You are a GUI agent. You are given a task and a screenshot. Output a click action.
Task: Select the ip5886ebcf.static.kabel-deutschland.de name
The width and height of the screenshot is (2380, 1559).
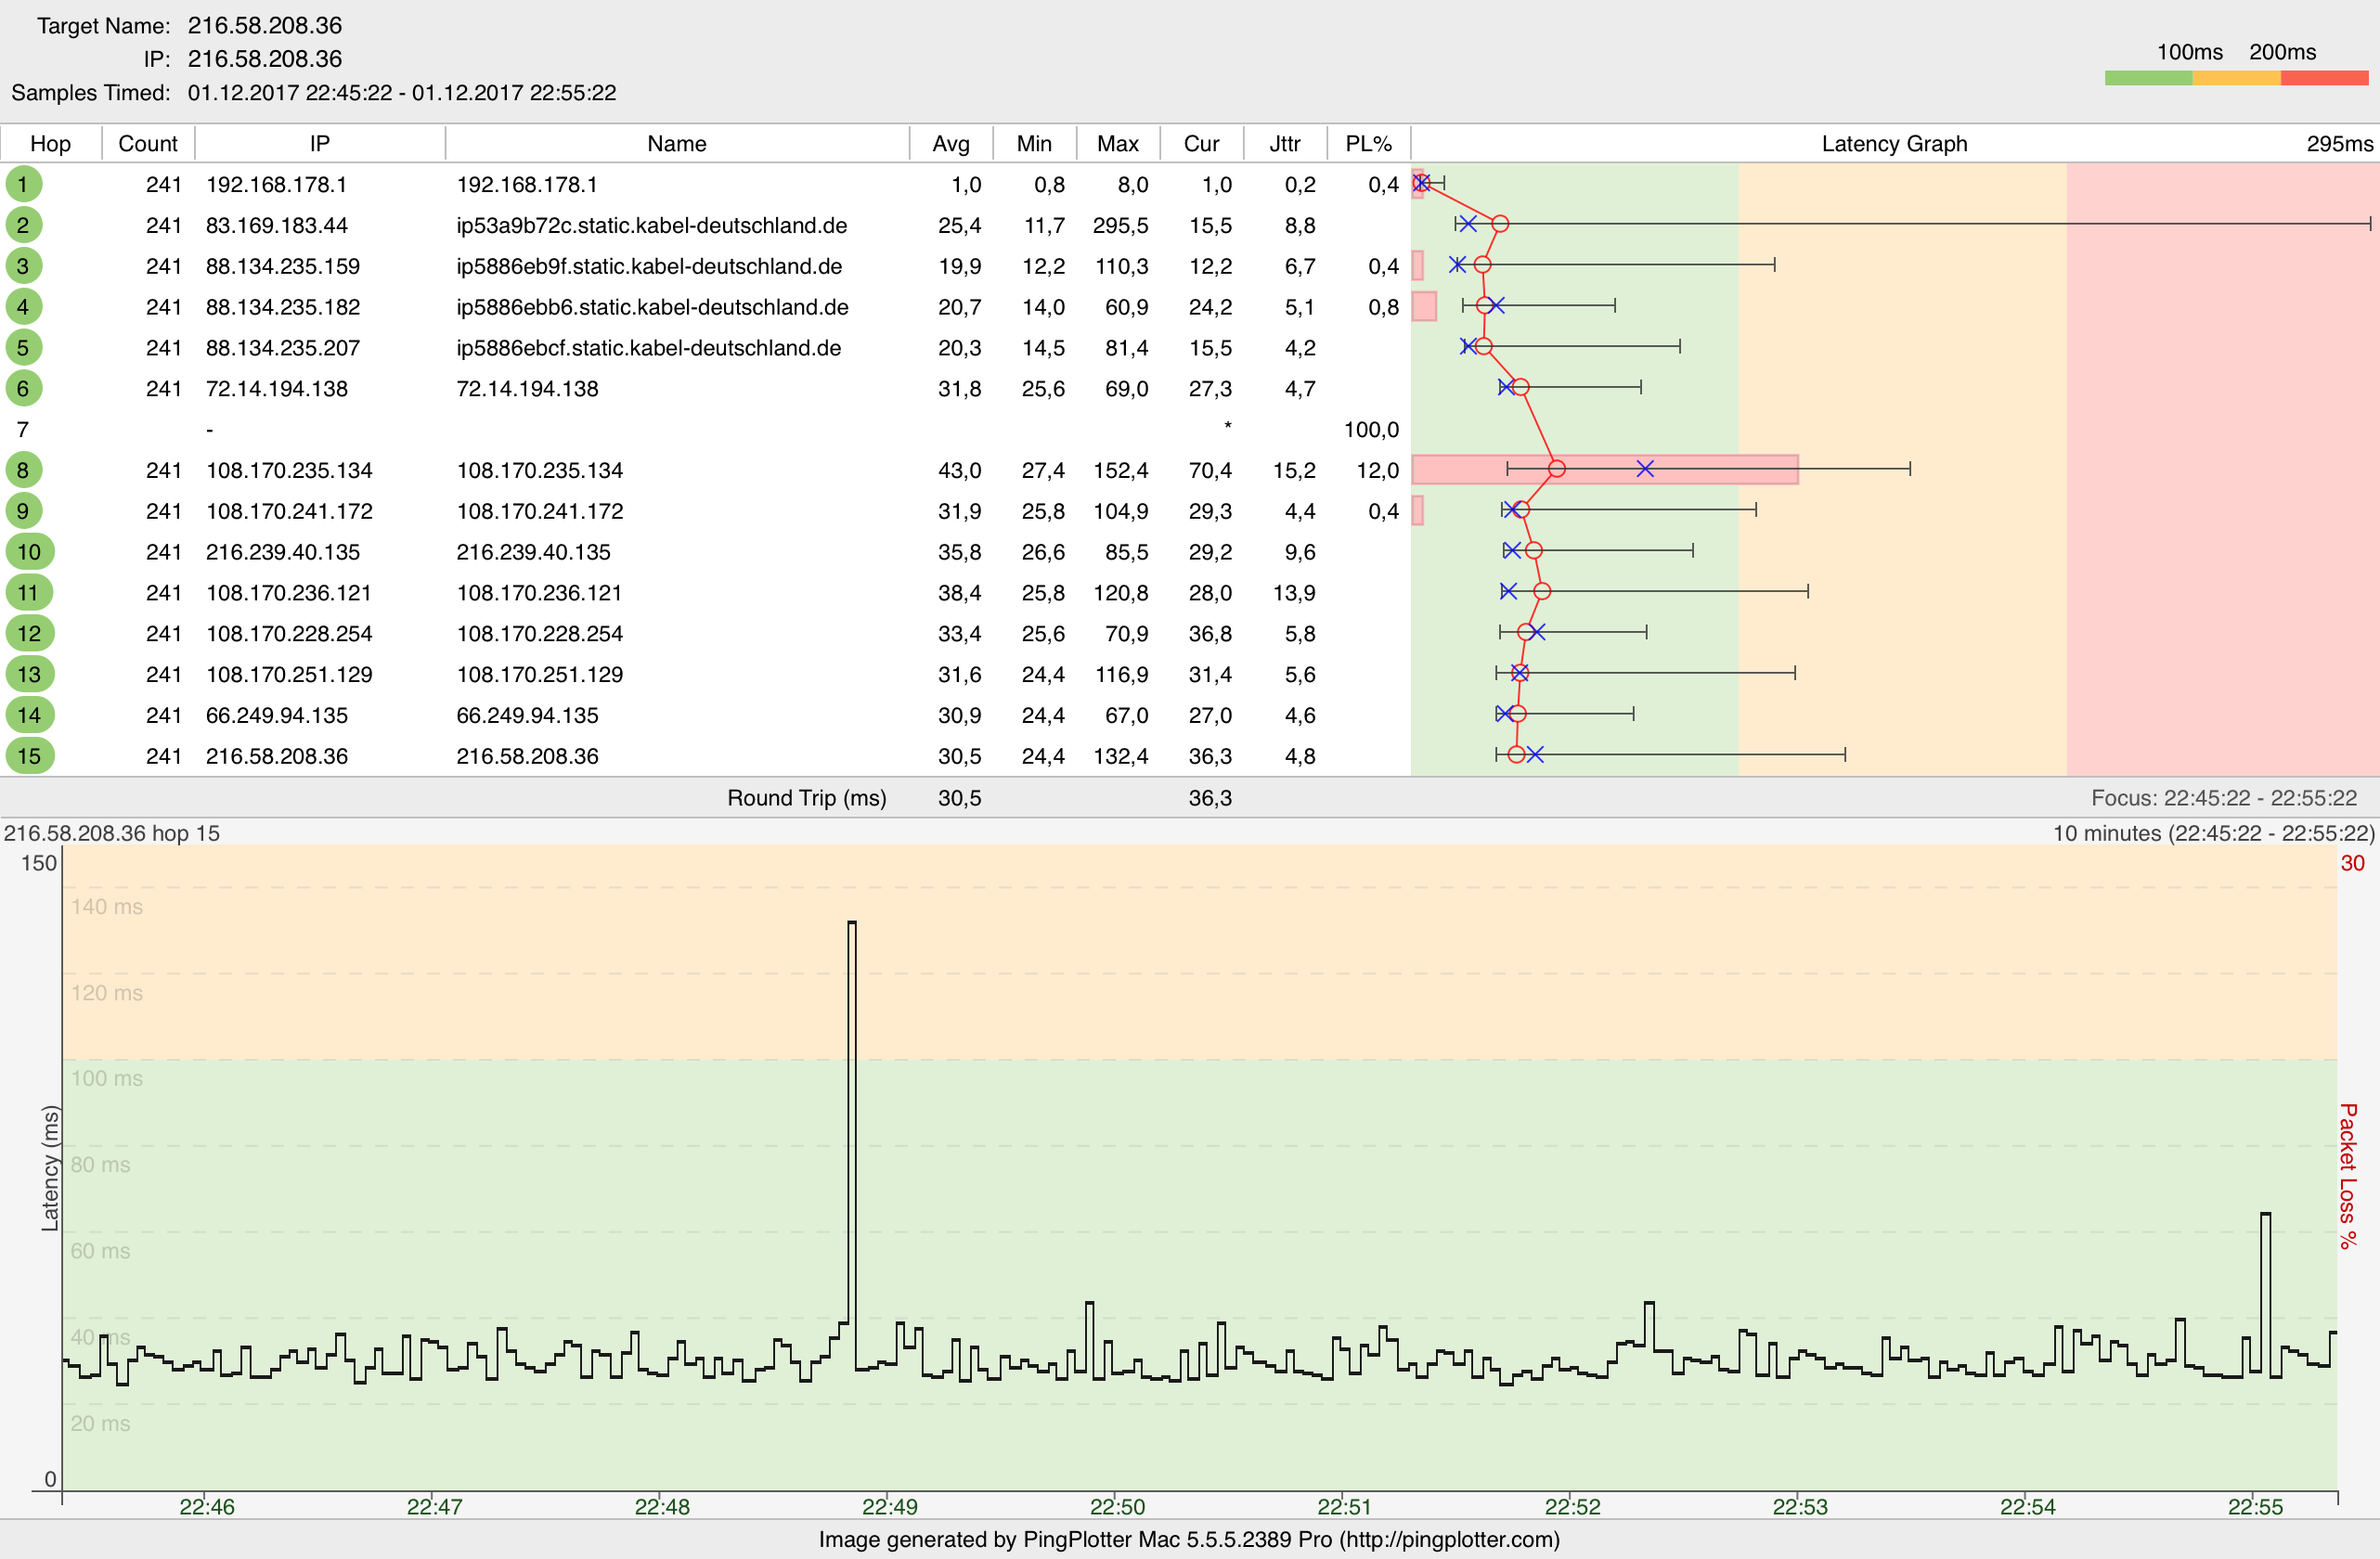(x=648, y=348)
